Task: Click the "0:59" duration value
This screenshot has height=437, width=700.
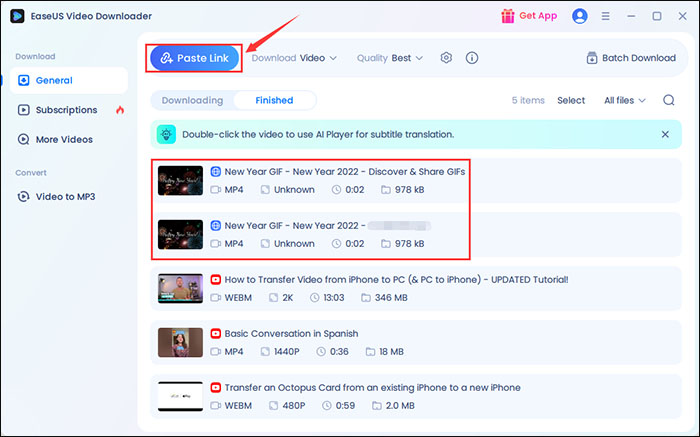Action: pos(345,406)
